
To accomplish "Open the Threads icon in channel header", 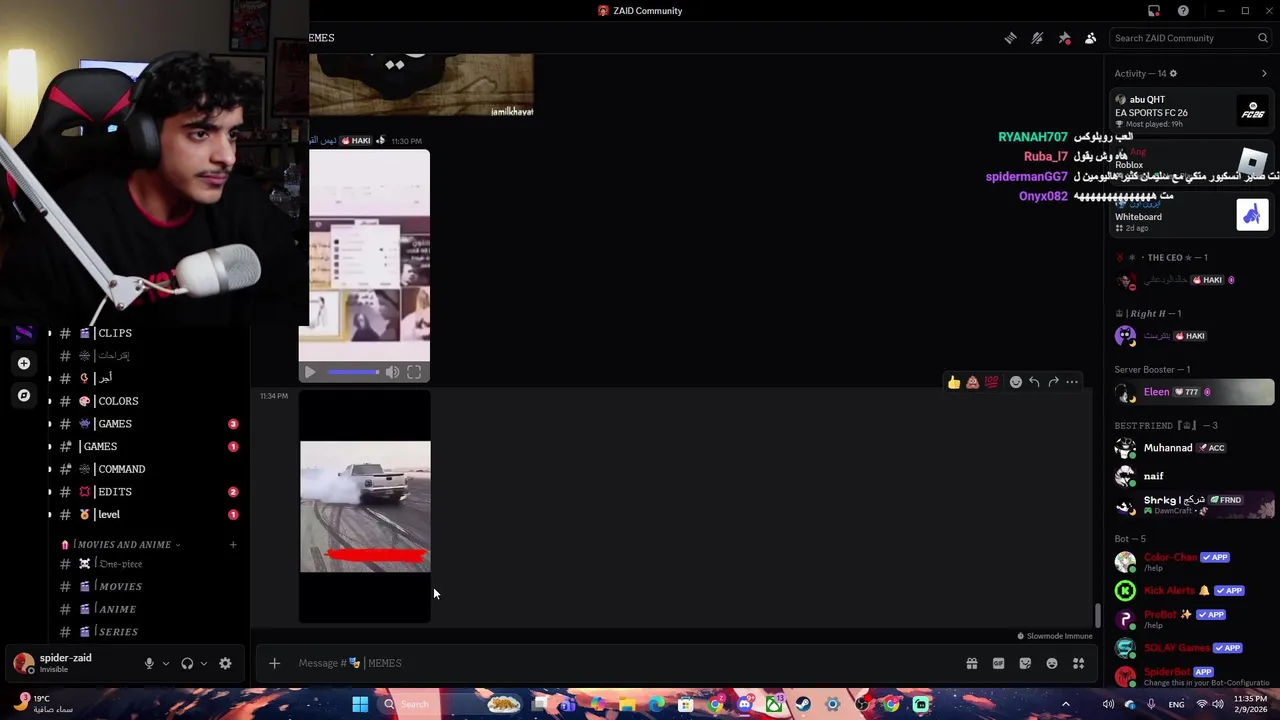I will click(1011, 38).
